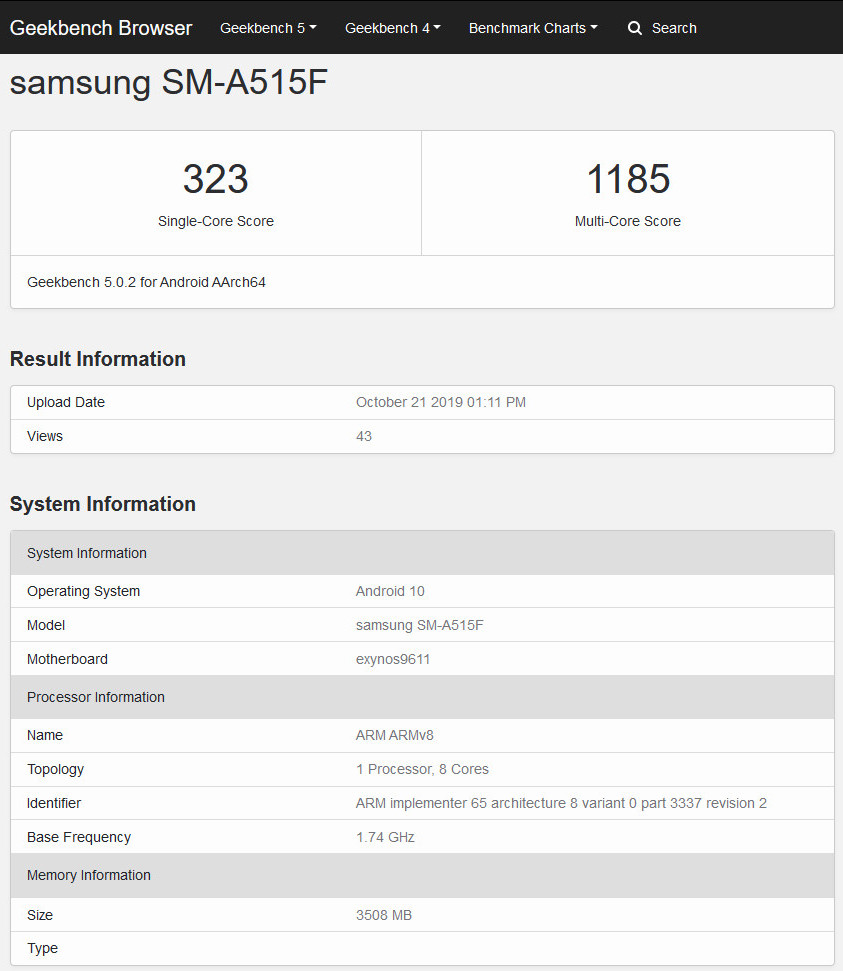Viewport: 843px width, 971px height.
Task: Click the Topology row value
Action: click(422, 769)
